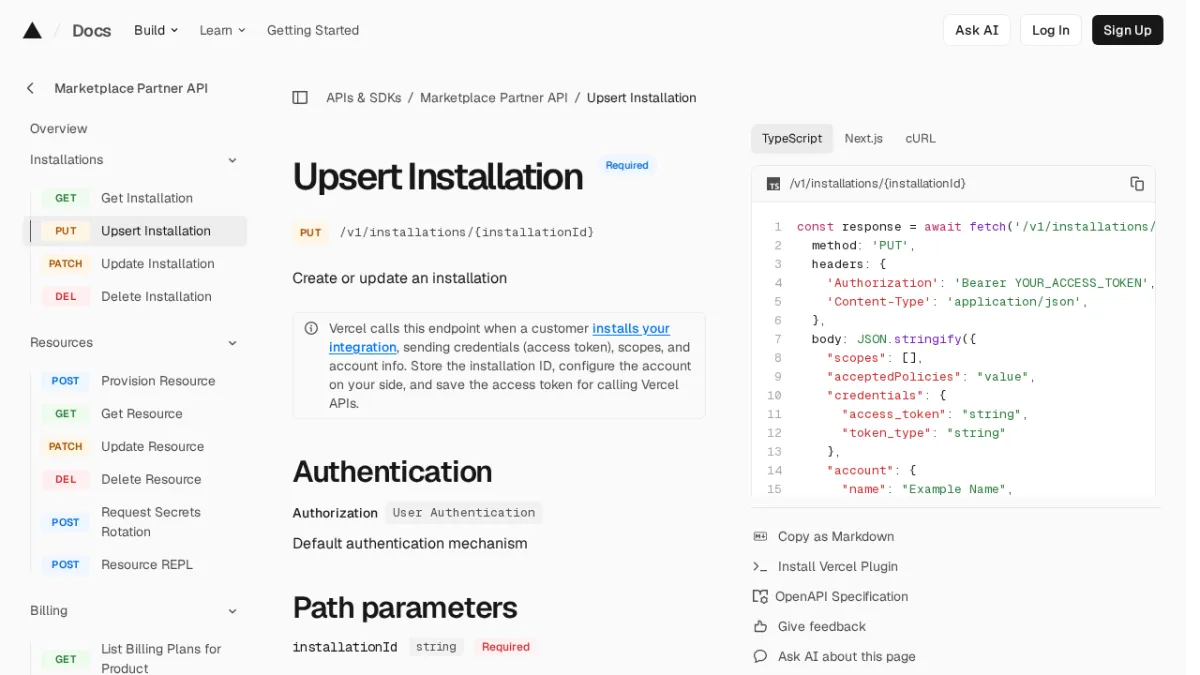The width and height of the screenshot is (1200, 675).
Task: Click the OpenAPI Specification icon
Action: click(x=760, y=596)
